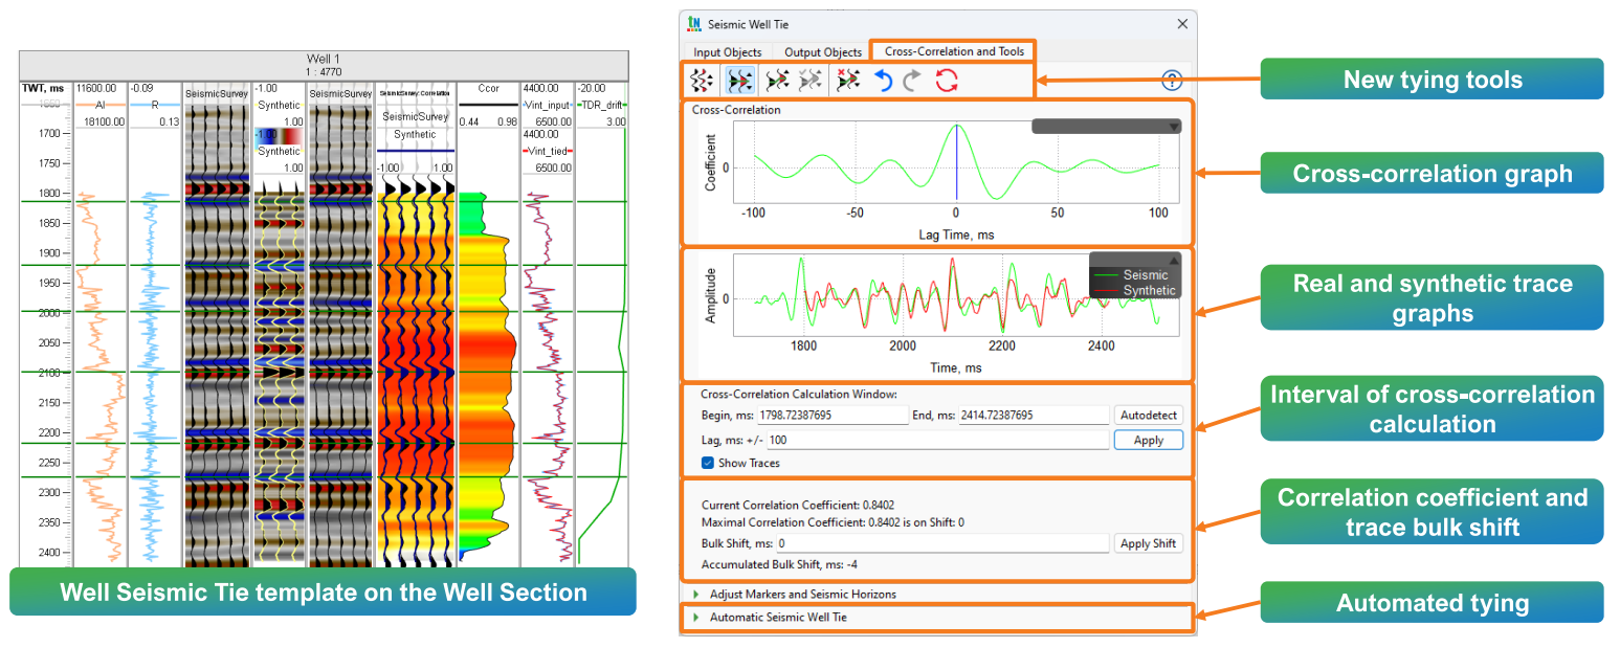The height and width of the screenshot is (648, 1620).
Task: Select the Cross-Correlation and Tools tab
Action: [953, 51]
